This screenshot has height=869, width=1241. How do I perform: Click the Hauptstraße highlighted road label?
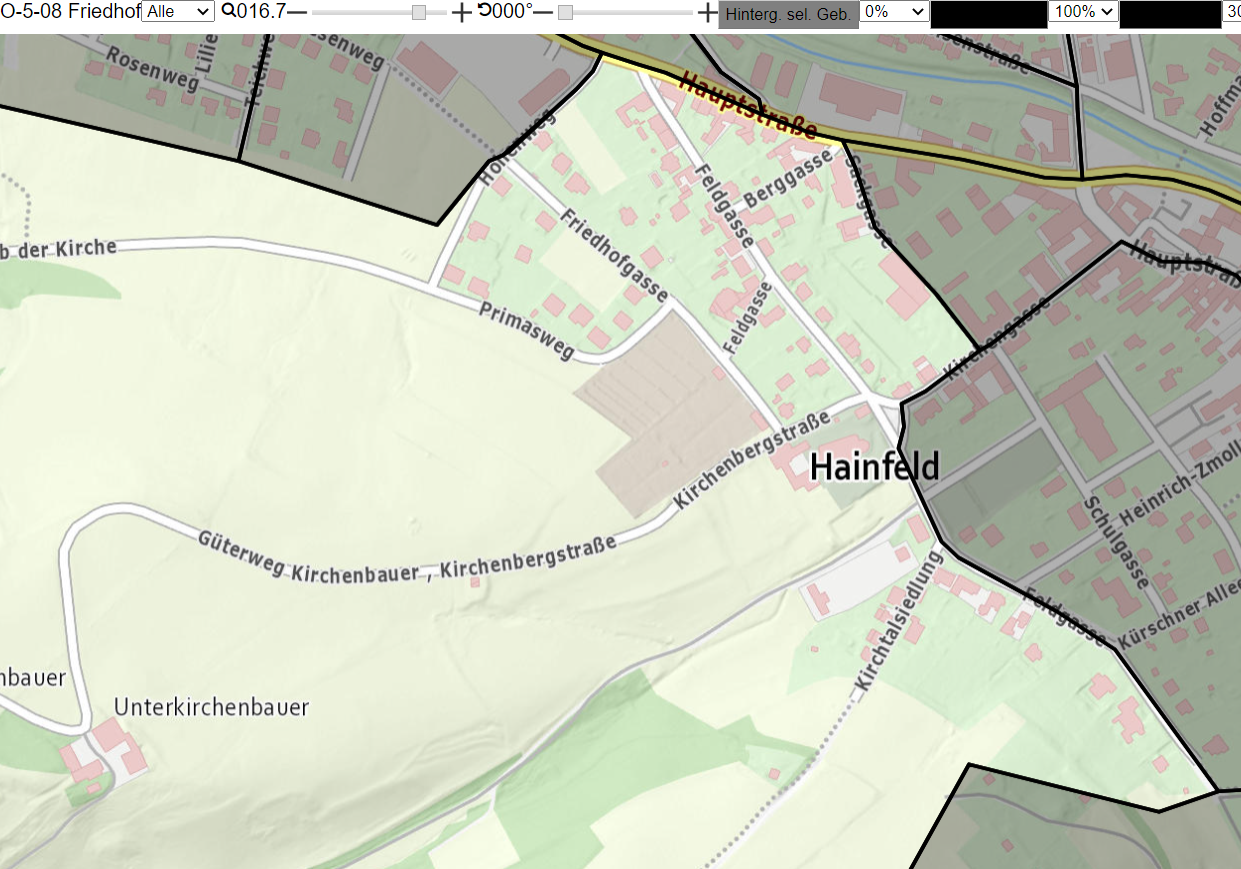pyautogui.click(x=748, y=106)
